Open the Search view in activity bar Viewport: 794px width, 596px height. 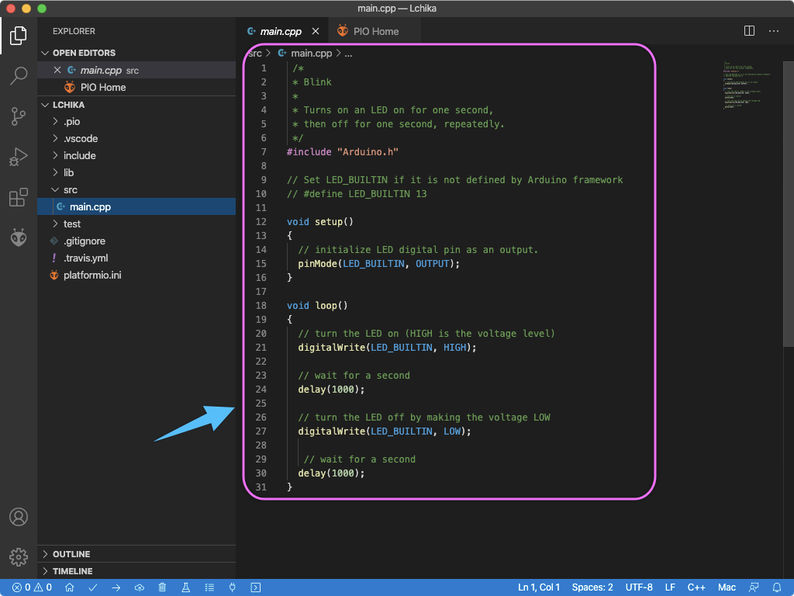pyautogui.click(x=18, y=76)
